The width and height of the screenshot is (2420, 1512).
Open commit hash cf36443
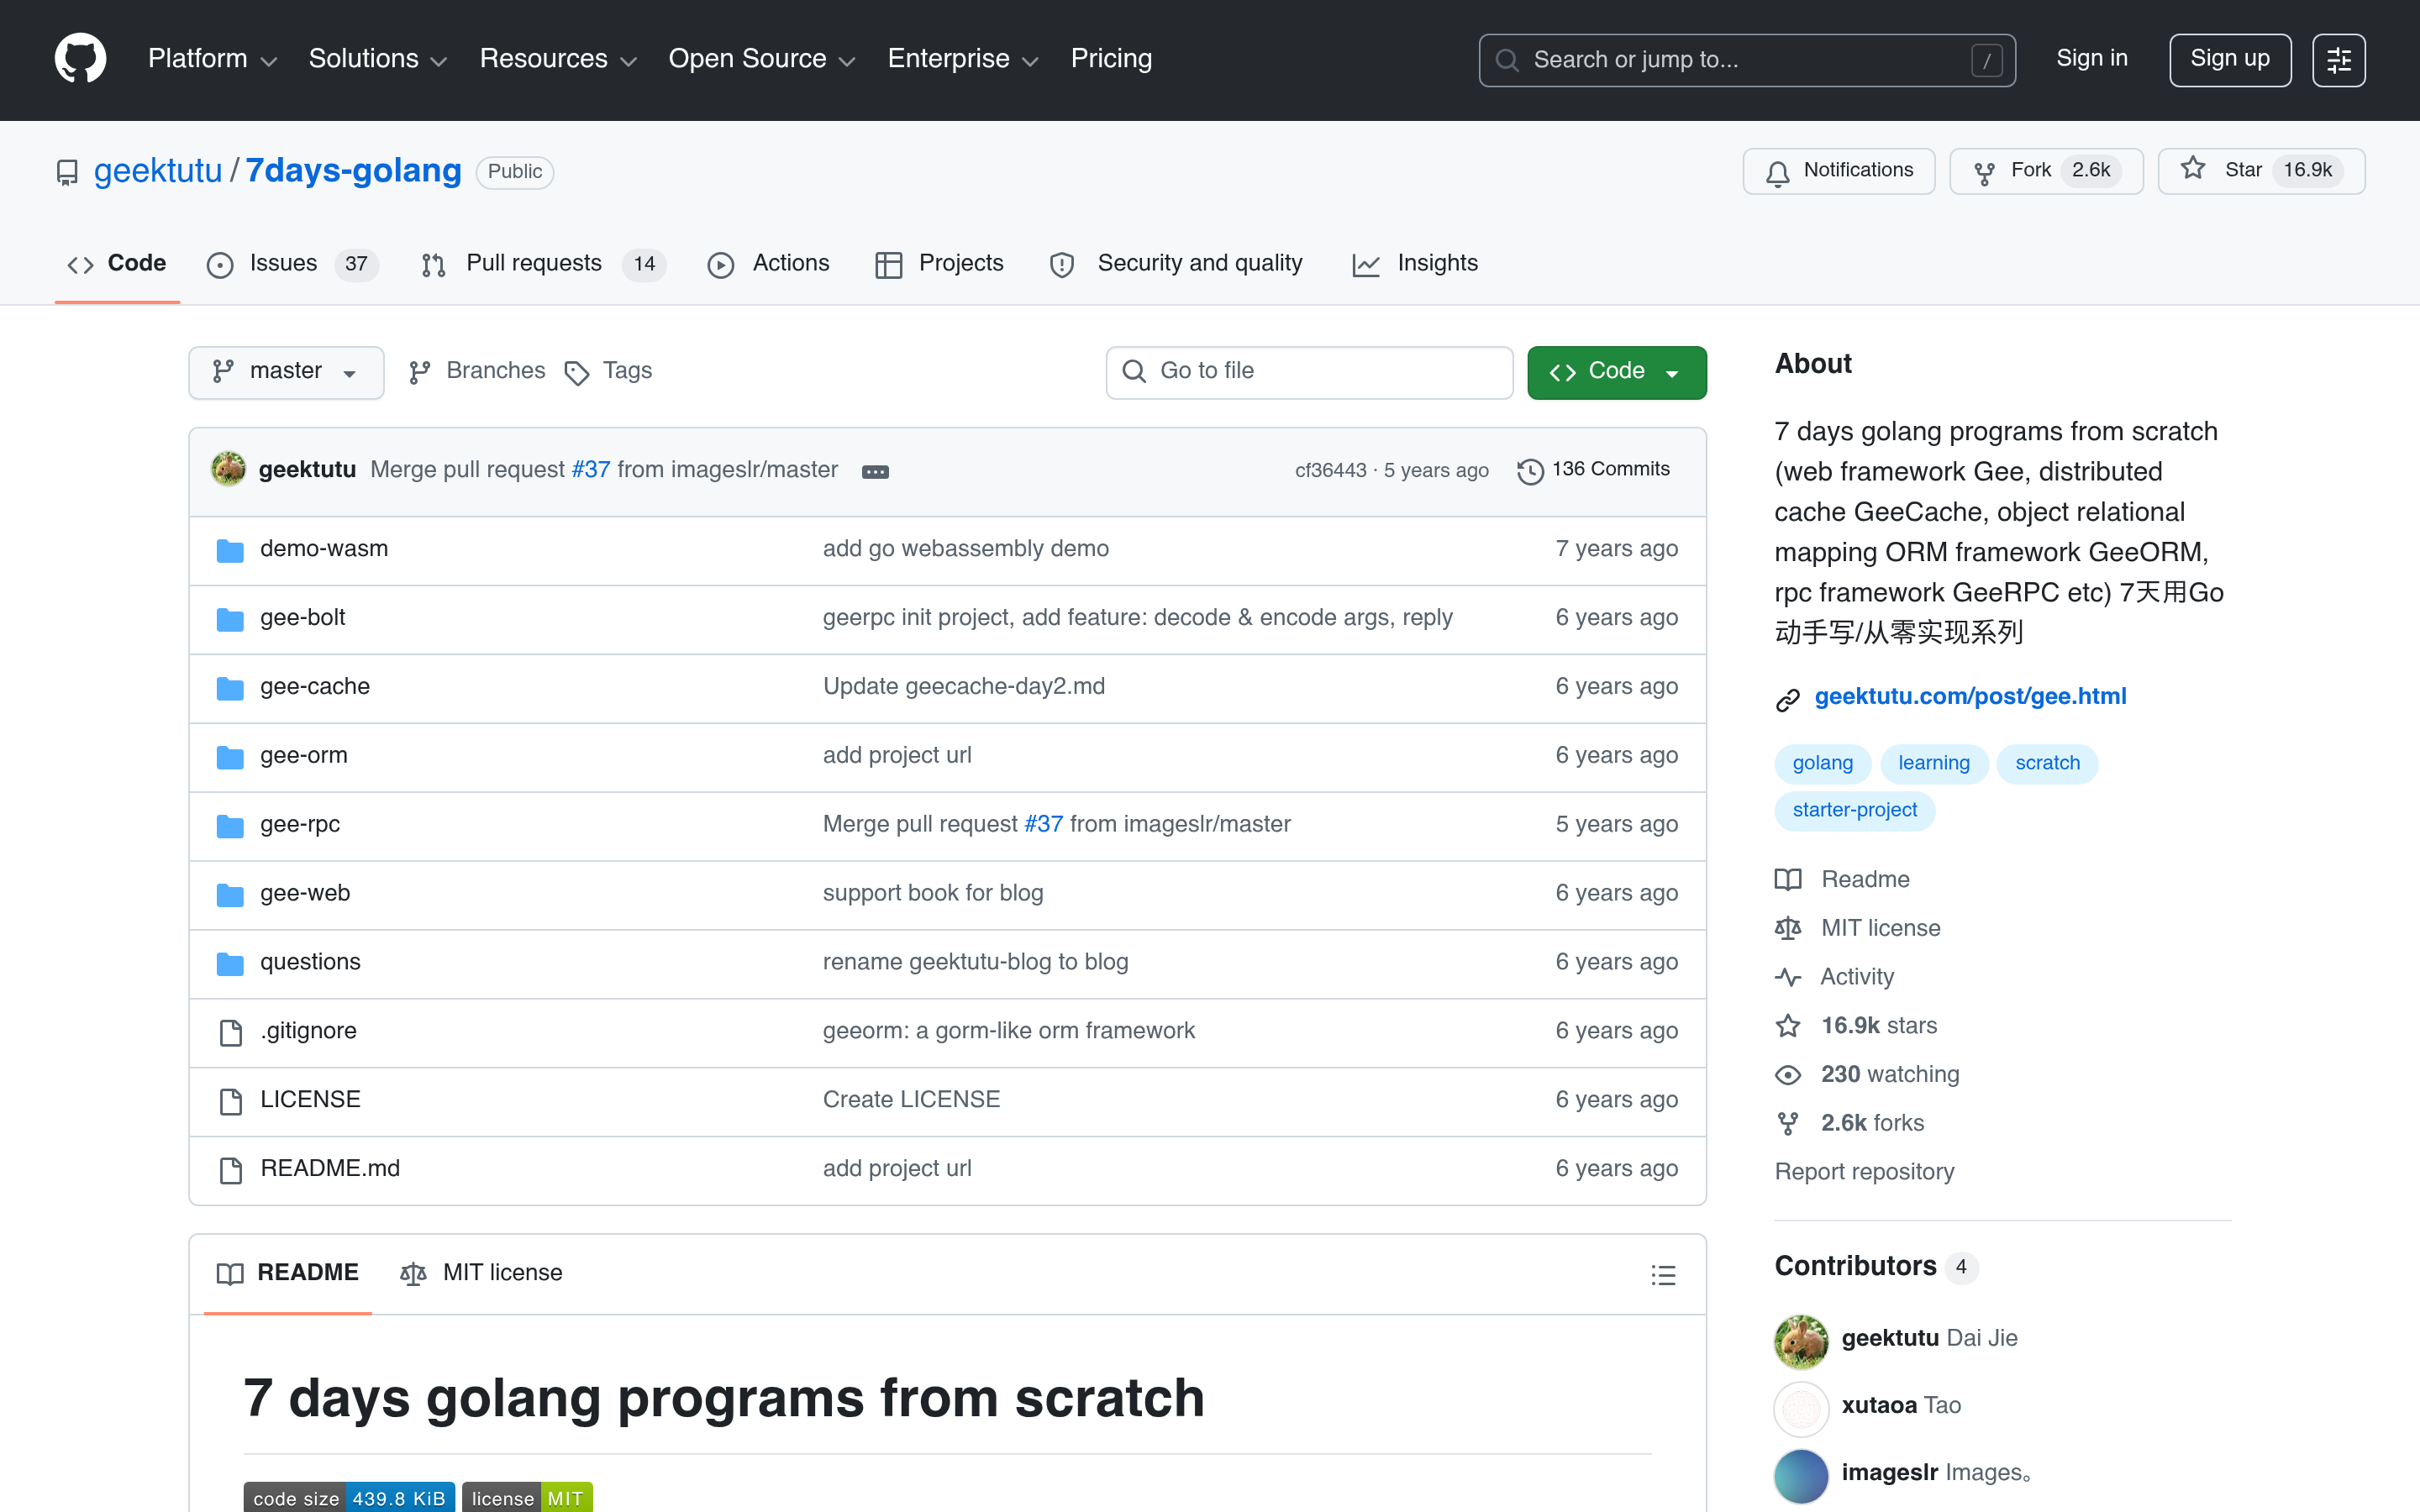(1330, 471)
